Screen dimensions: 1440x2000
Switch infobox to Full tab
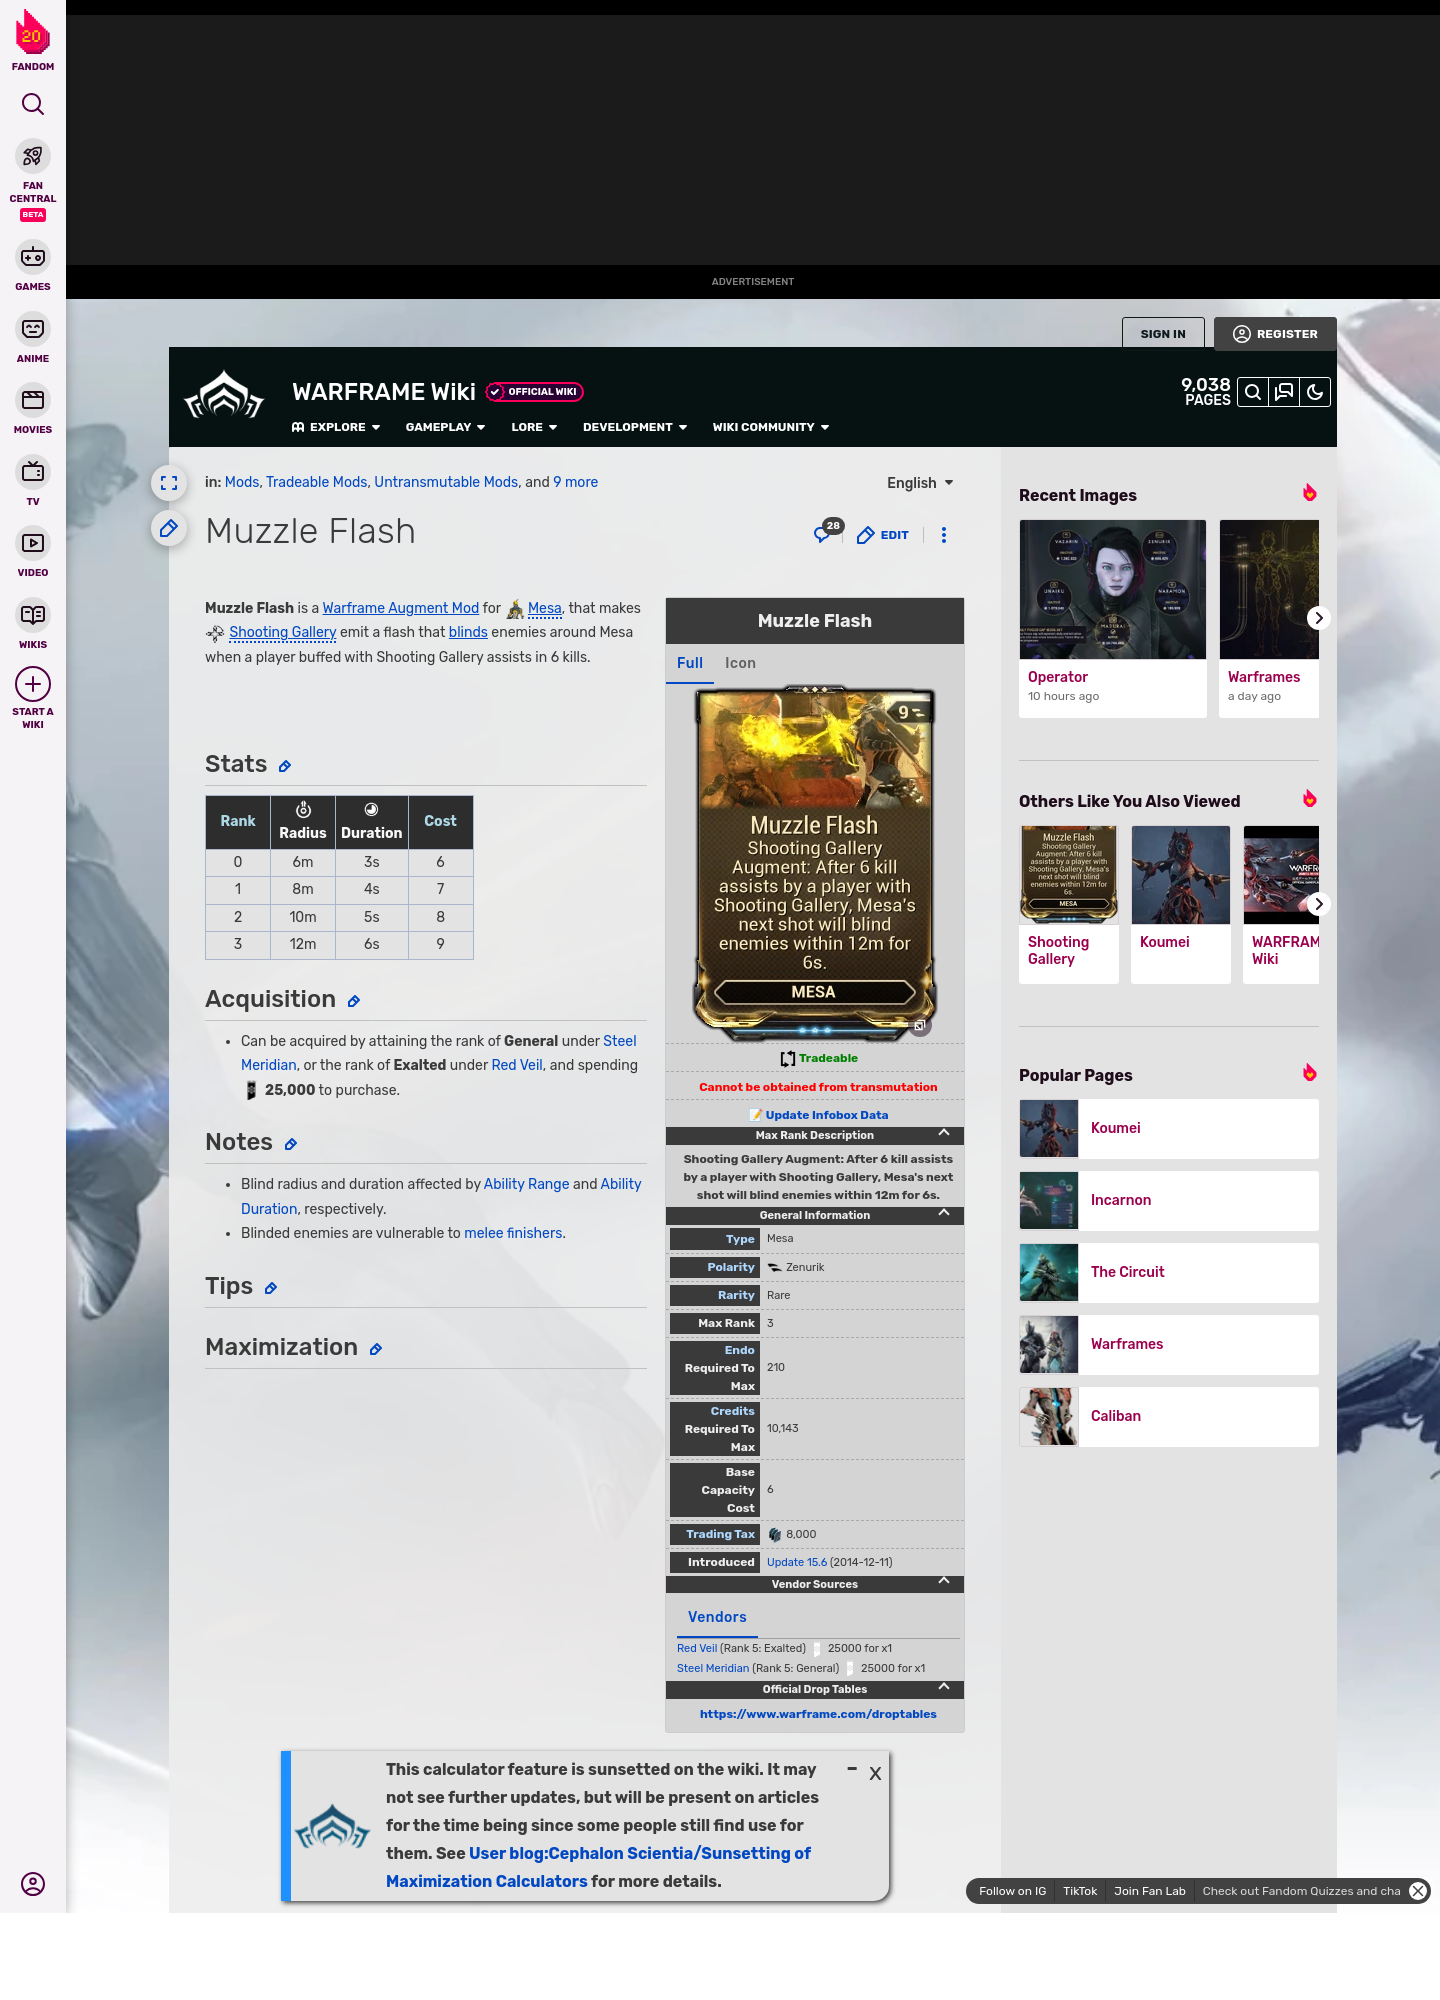[690, 663]
